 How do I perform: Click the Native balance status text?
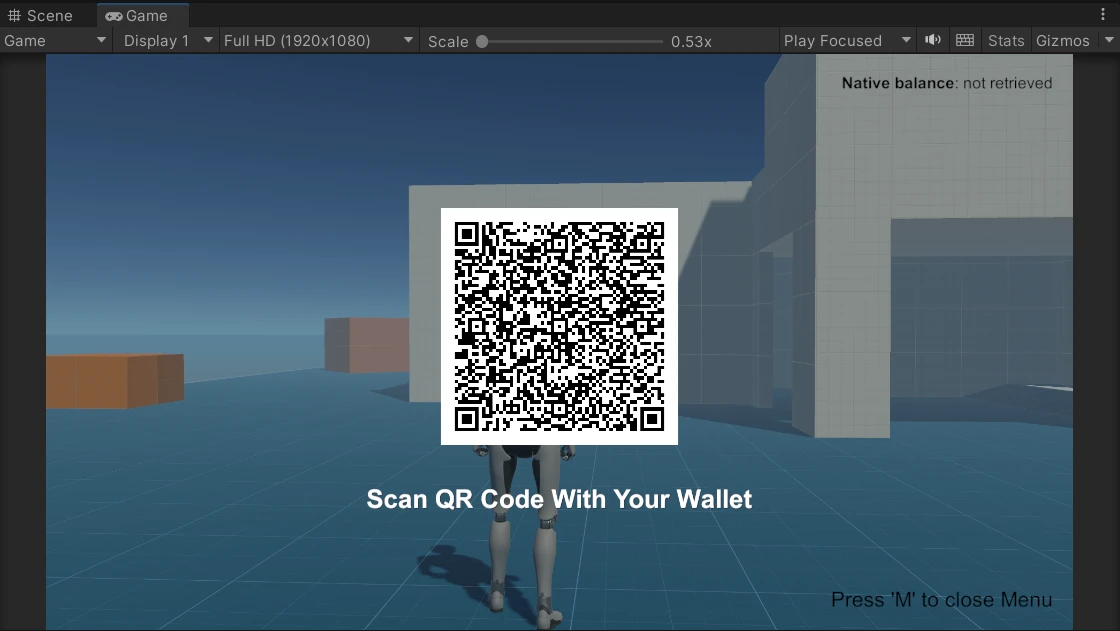point(946,83)
